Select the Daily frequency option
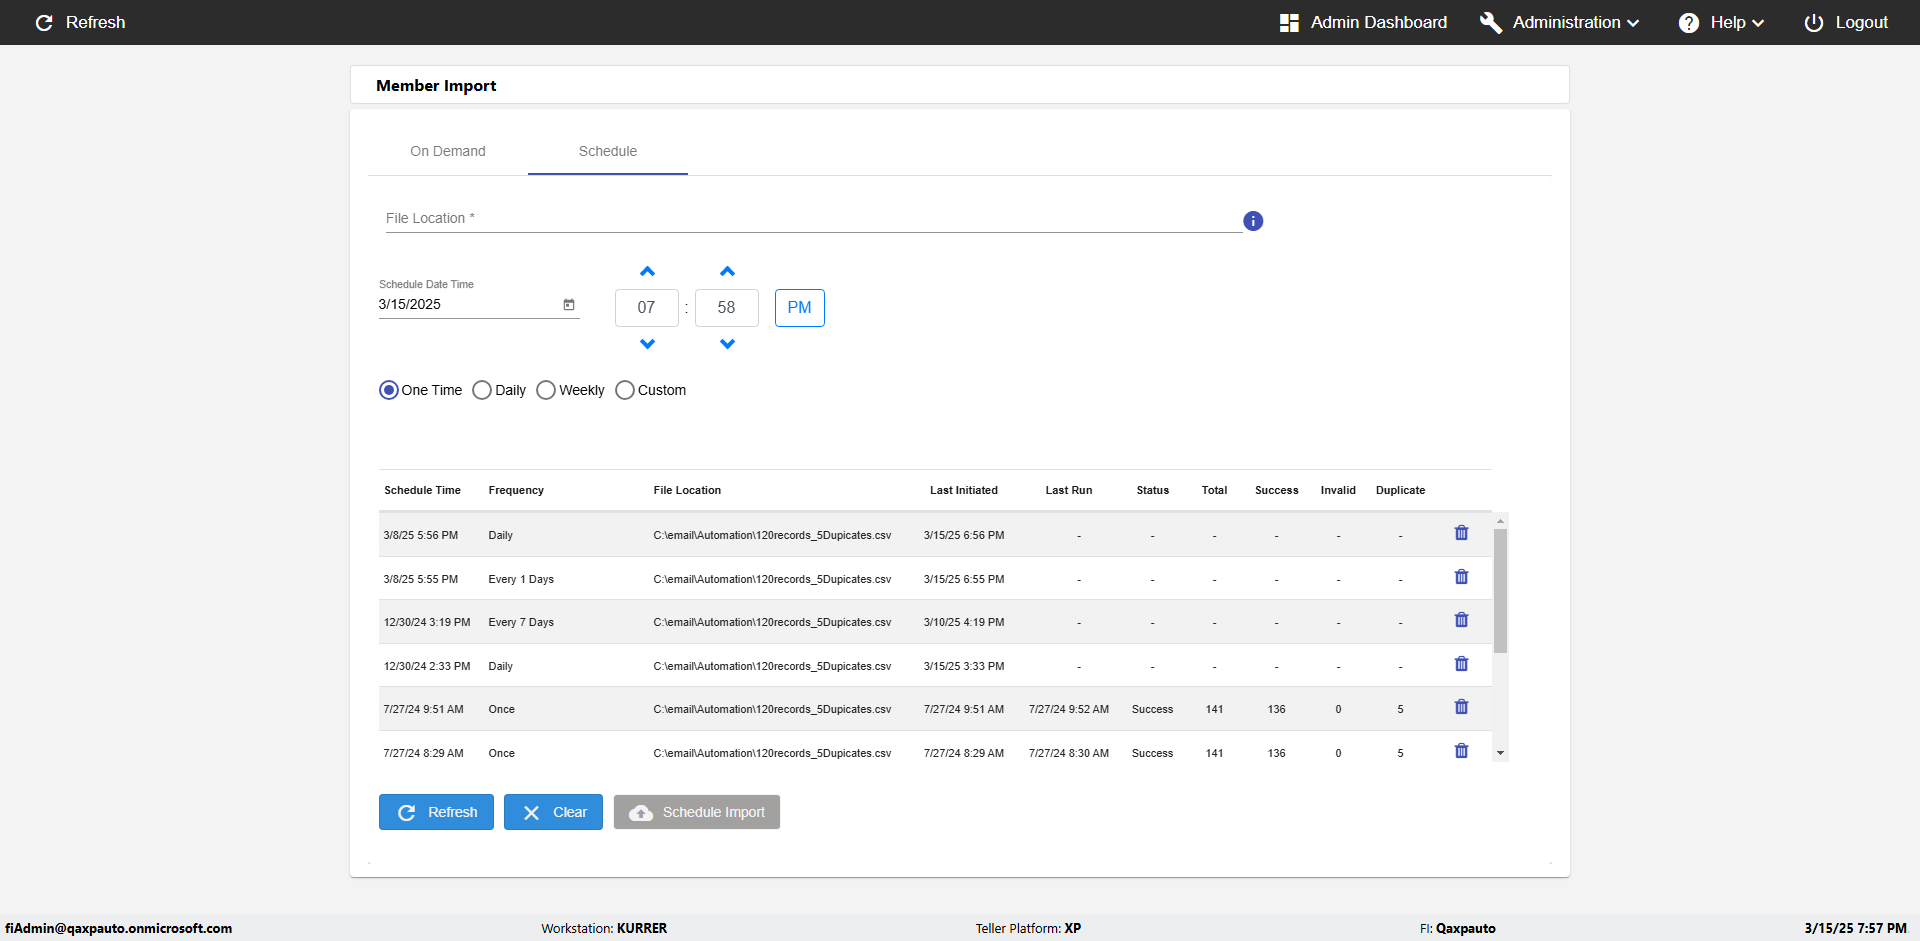This screenshot has height=941, width=1920. (x=482, y=390)
